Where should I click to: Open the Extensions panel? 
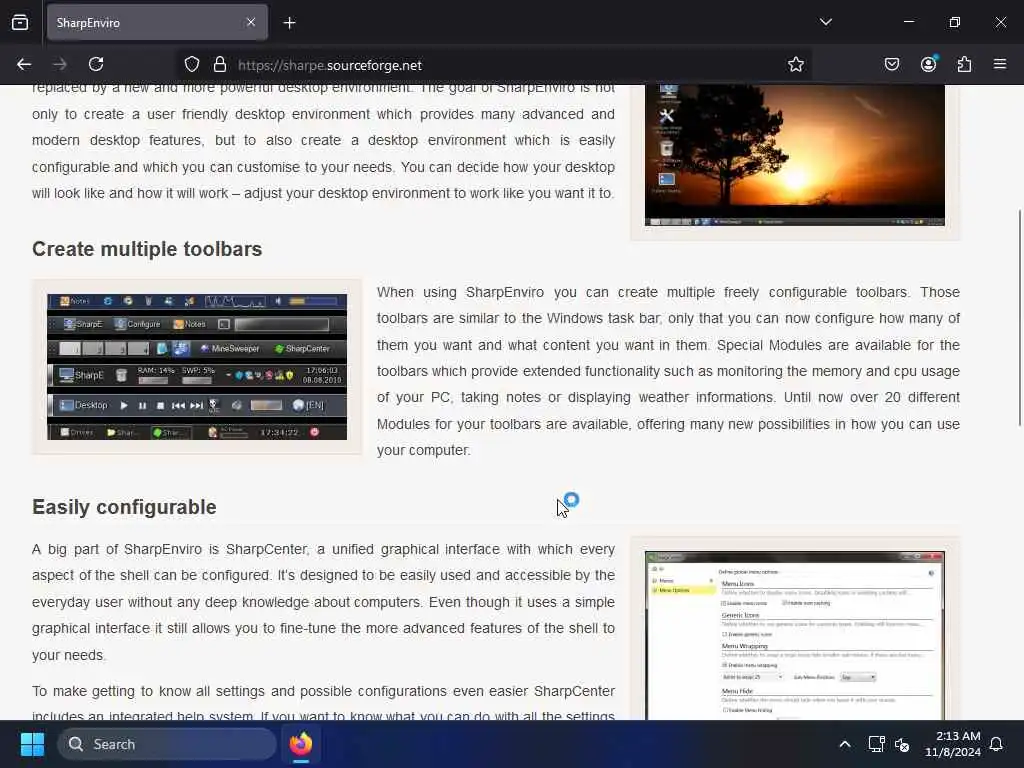(965, 65)
